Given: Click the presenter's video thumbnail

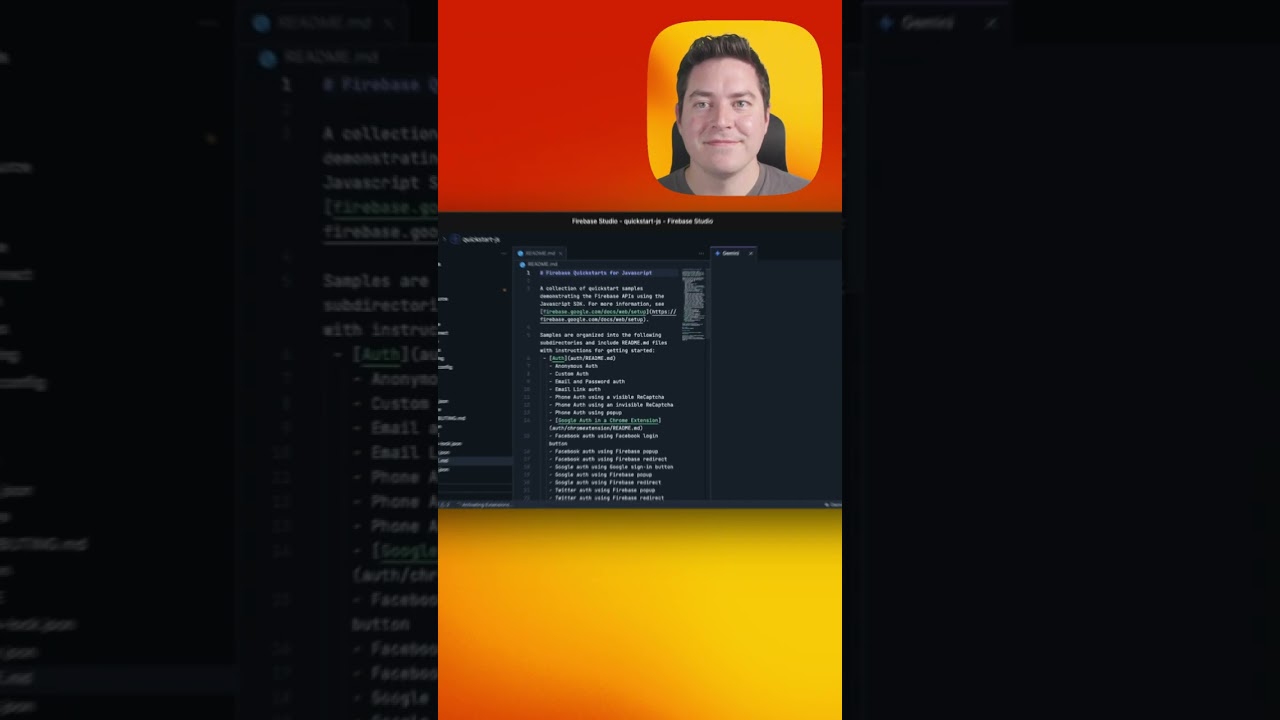Looking at the screenshot, I should [735, 108].
